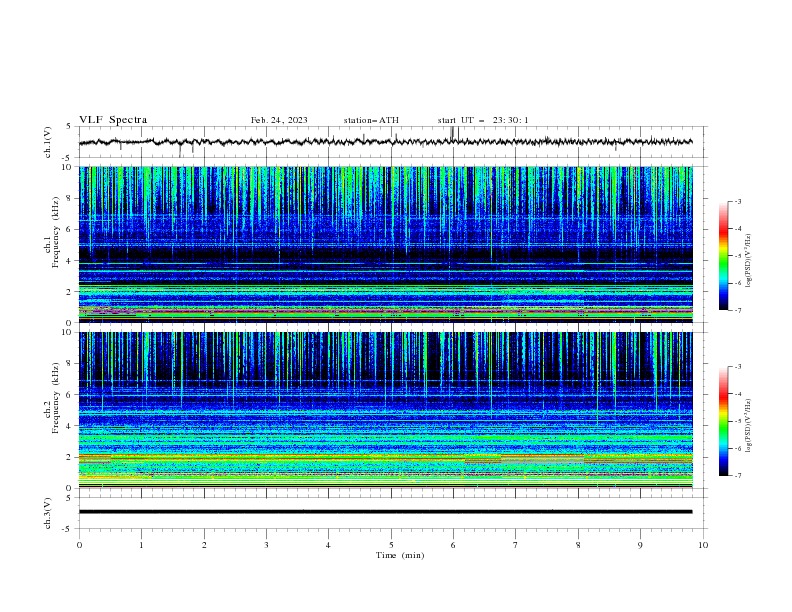792x612 pixels.
Task: Click the ch.2 spectrogram color scale bar
Action: pos(723,421)
